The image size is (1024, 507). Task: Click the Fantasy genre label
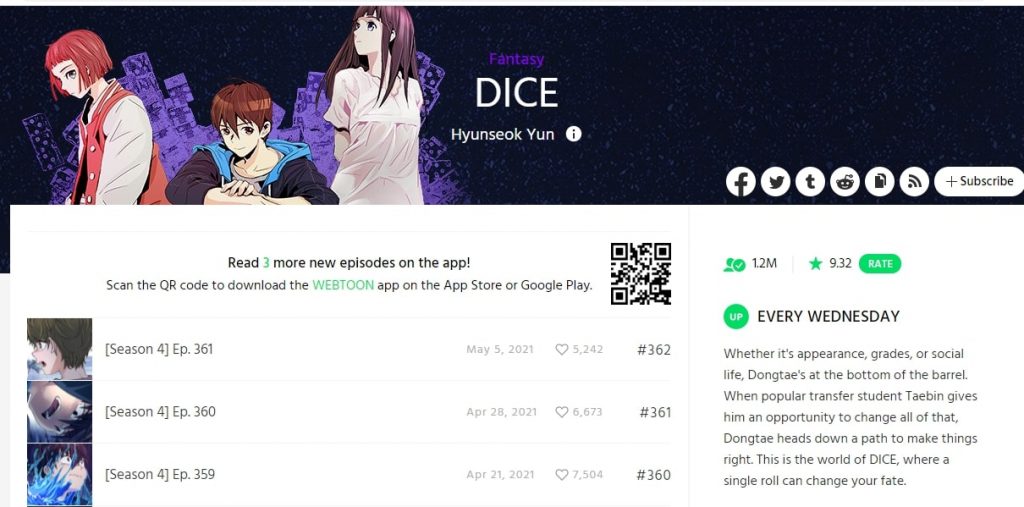pyautogui.click(x=516, y=59)
